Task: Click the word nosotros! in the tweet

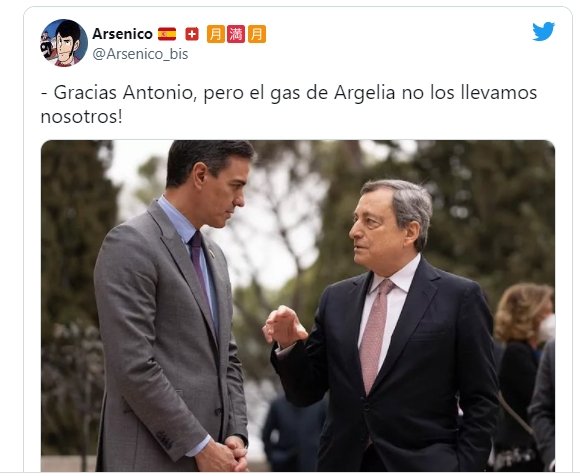Action: coord(81,117)
